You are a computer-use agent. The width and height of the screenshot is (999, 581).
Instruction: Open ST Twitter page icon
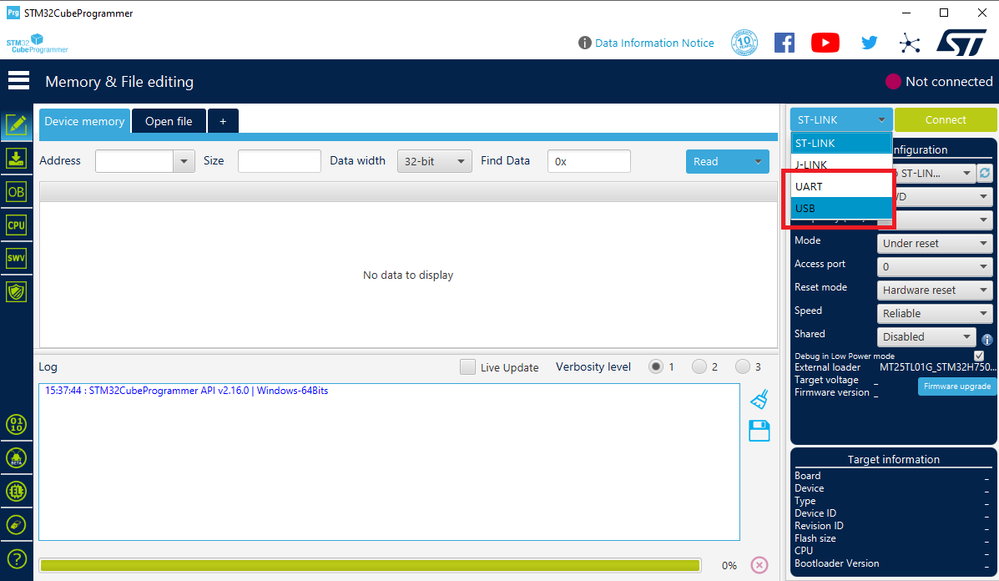point(869,43)
